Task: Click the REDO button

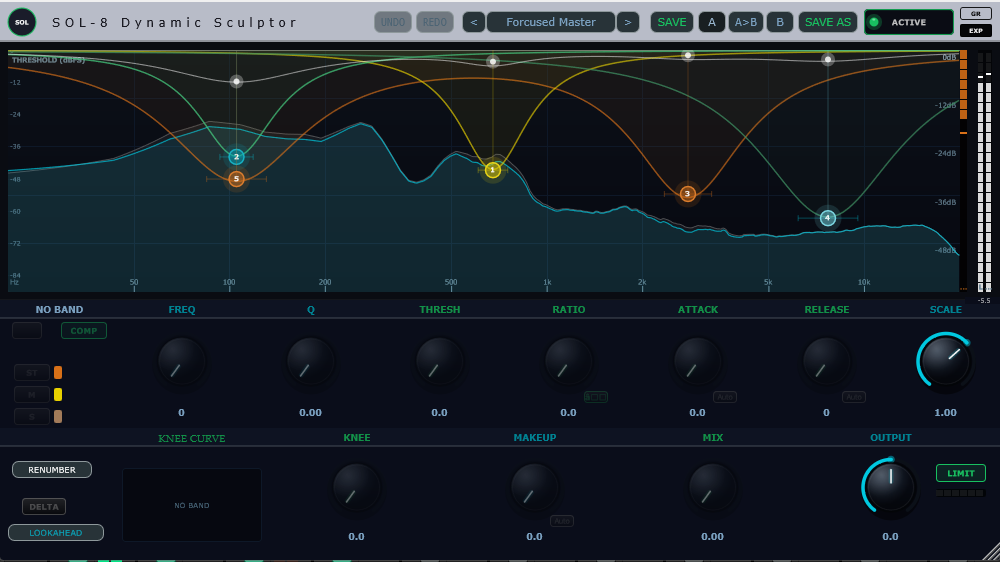Action: tap(435, 22)
